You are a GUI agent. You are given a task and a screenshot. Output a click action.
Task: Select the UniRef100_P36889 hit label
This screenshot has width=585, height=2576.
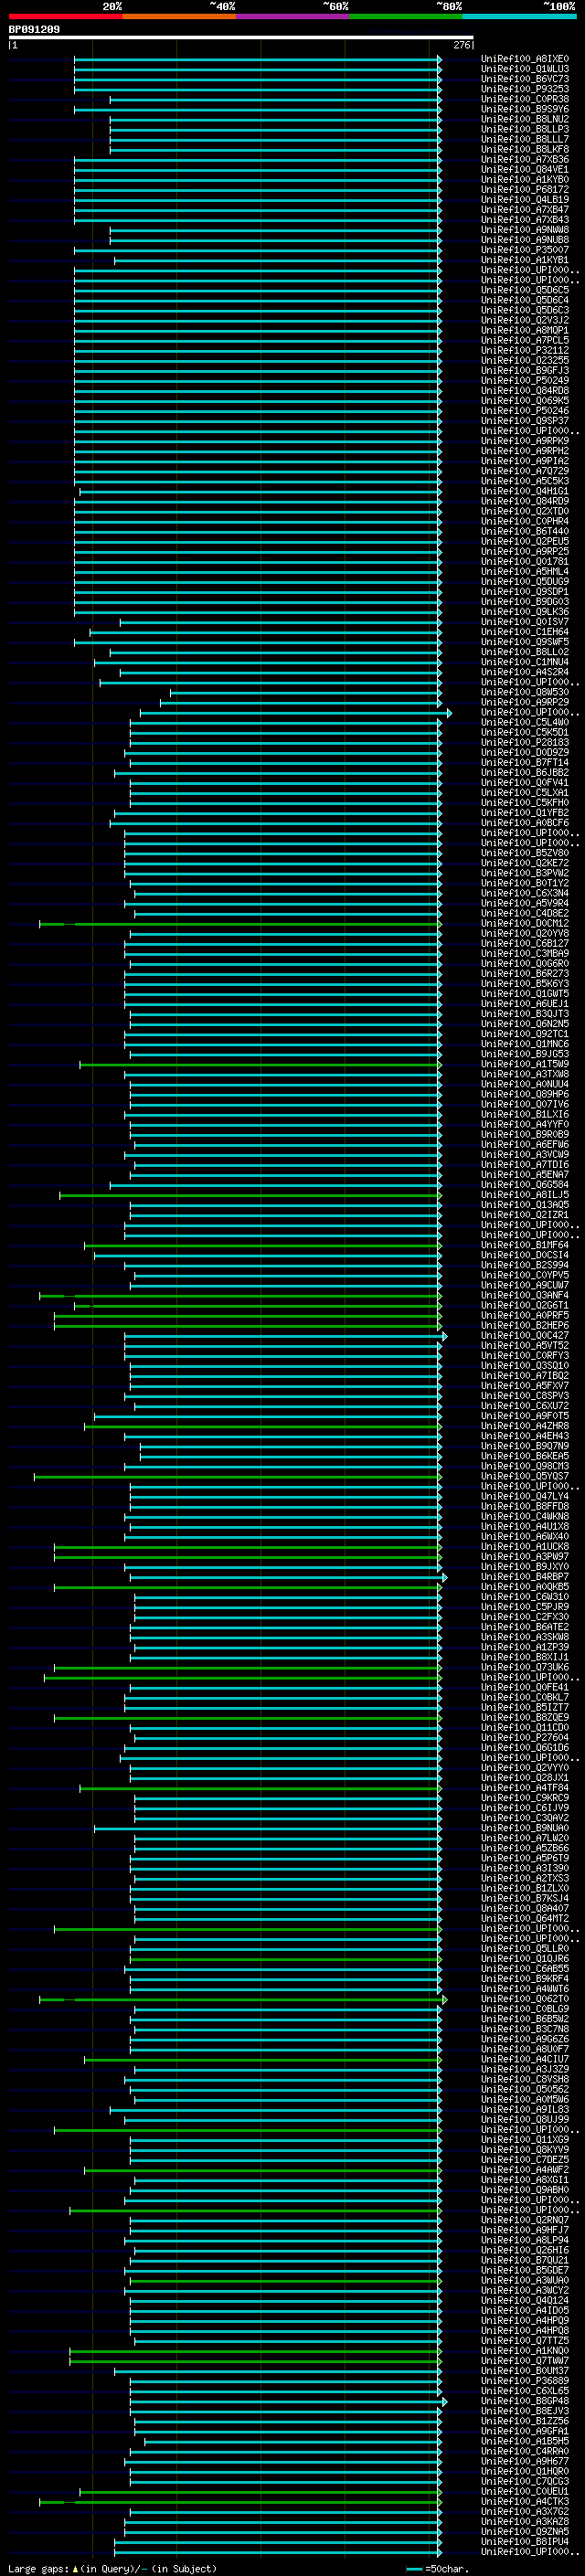pyautogui.click(x=525, y=2380)
